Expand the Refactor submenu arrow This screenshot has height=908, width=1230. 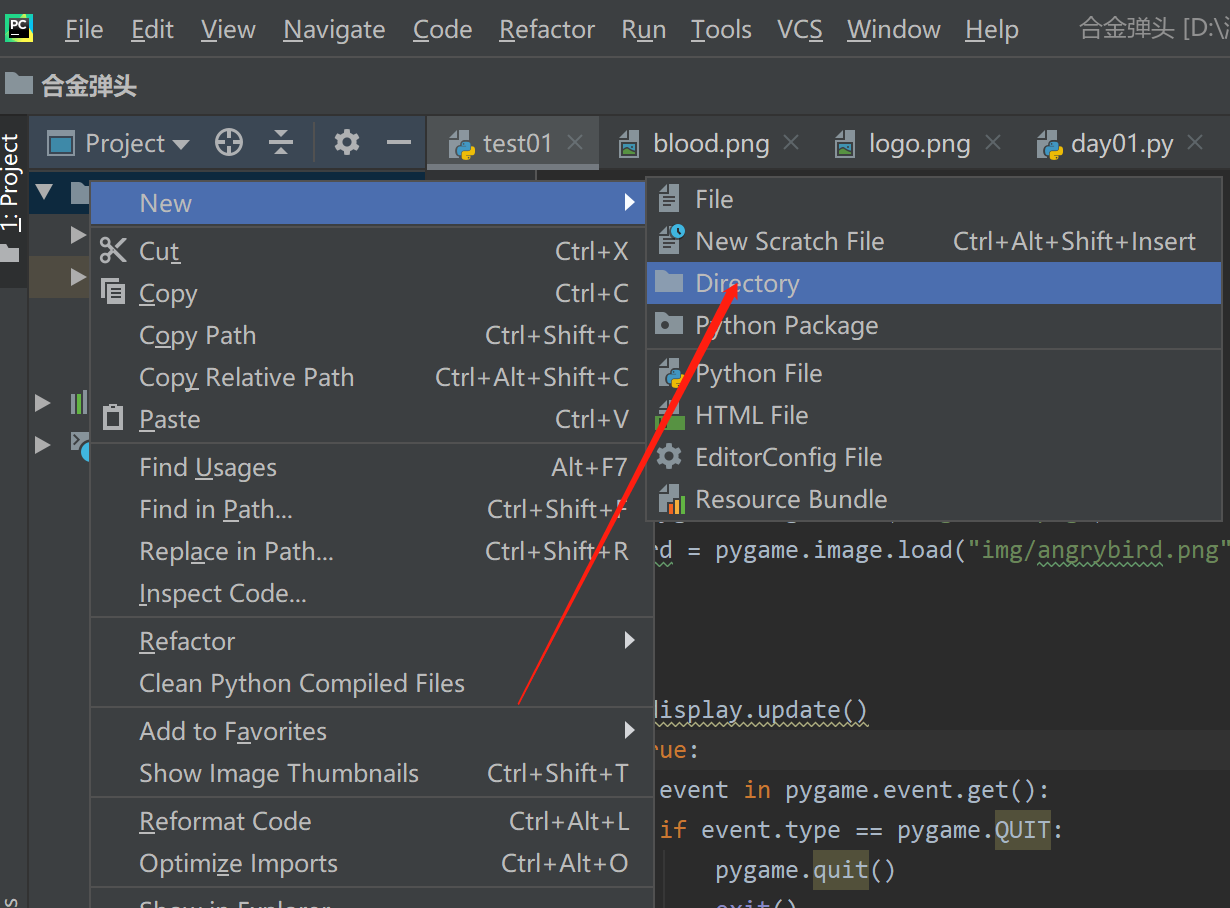coord(629,640)
